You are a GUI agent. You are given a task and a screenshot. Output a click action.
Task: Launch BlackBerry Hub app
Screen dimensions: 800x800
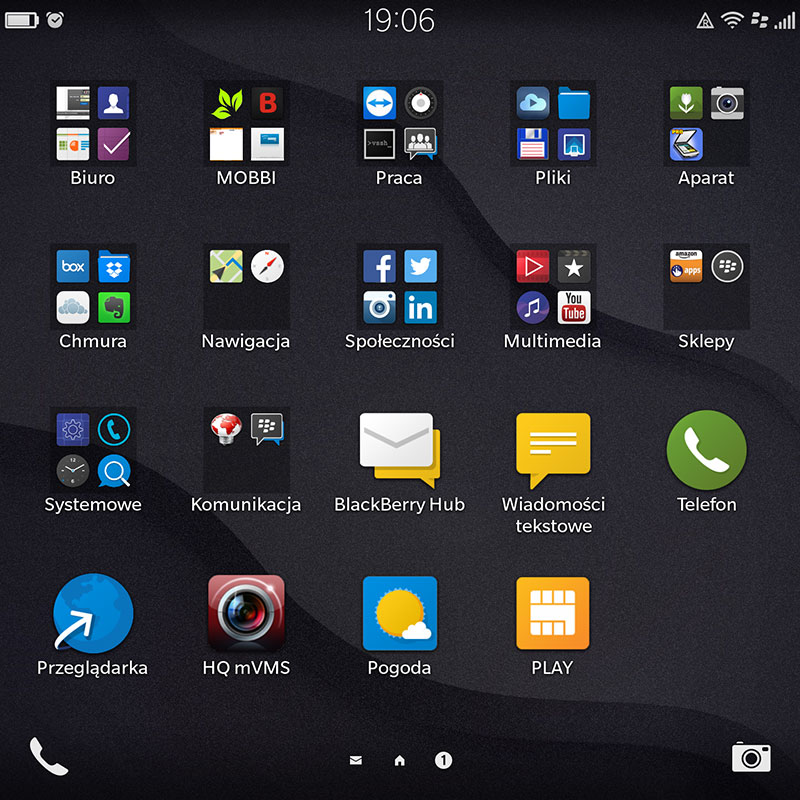[x=399, y=450]
